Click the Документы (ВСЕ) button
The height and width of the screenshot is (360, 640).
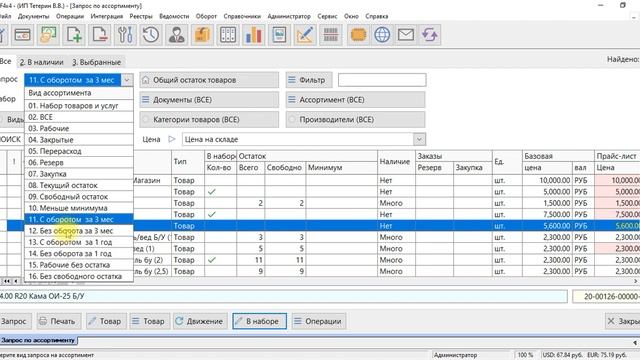click(x=209, y=100)
